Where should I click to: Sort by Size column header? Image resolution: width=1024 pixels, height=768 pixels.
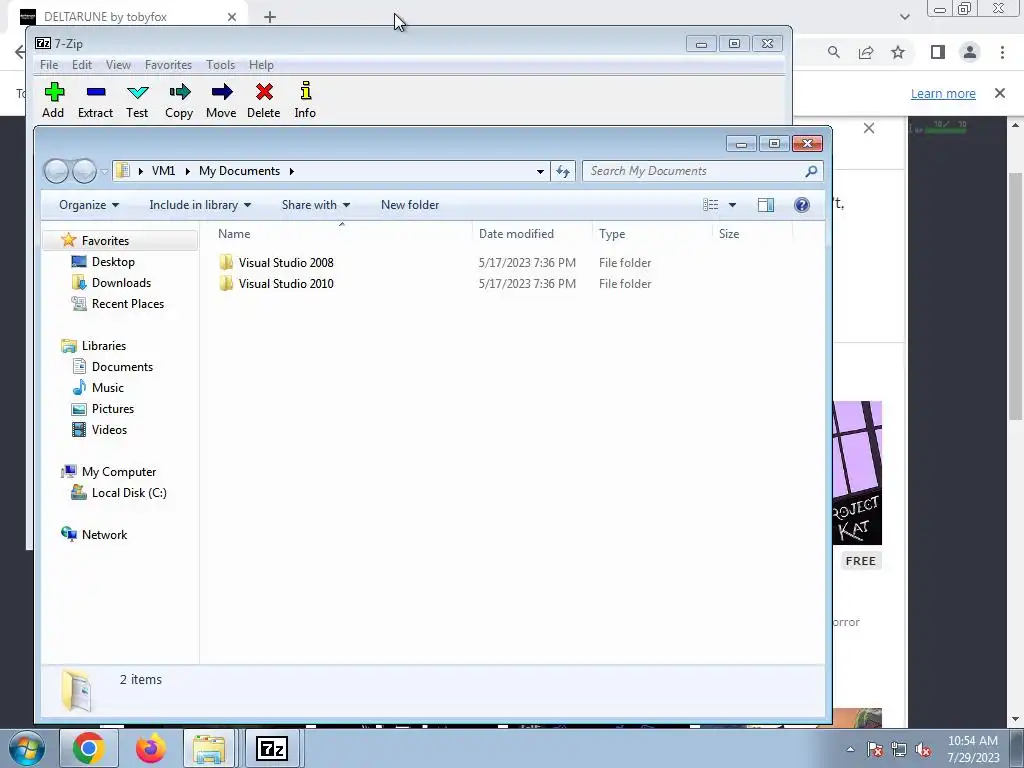click(752, 234)
